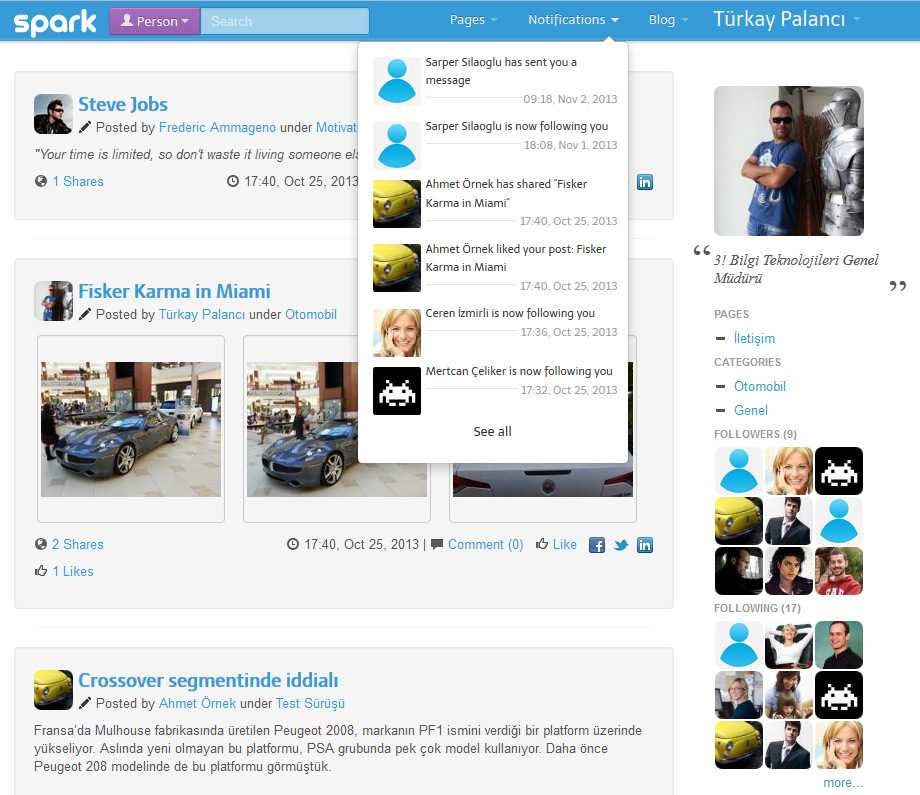Image resolution: width=920 pixels, height=795 pixels.
Task: Click the Spark logo
Action: (x=55, y=22)
